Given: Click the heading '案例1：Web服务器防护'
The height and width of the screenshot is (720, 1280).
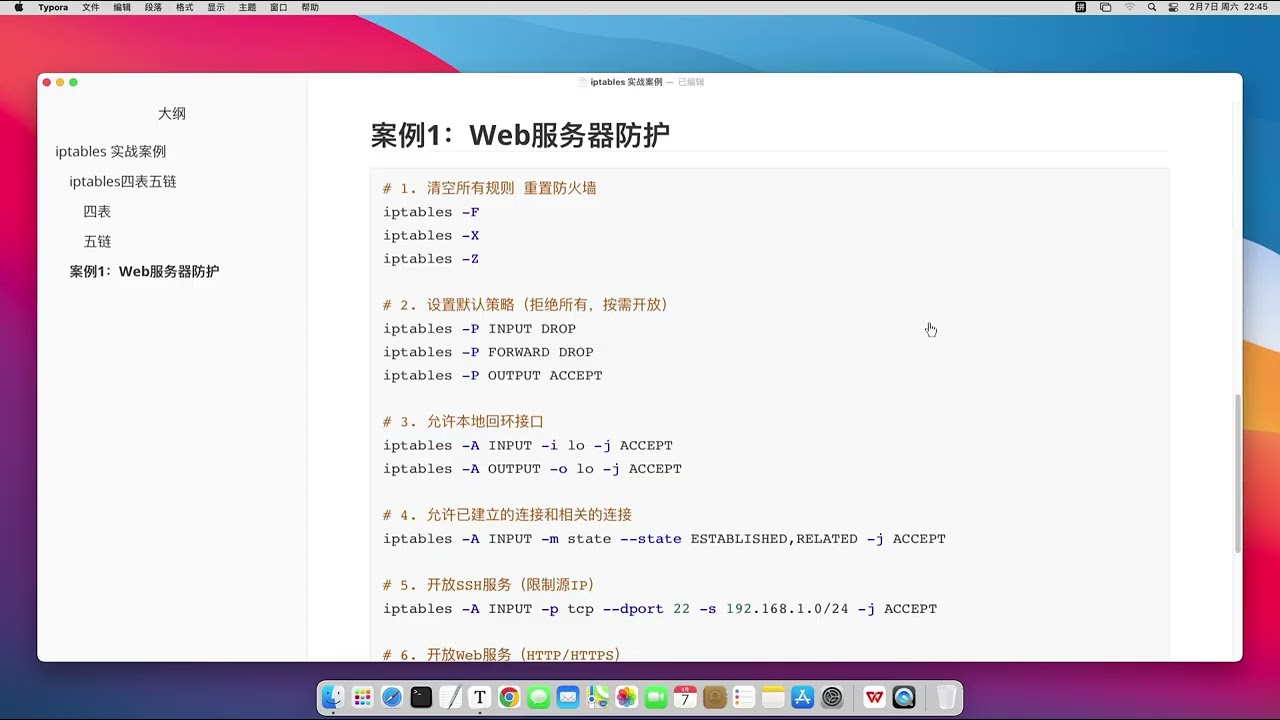Looking at the screenshot, I should pos(520,135).
